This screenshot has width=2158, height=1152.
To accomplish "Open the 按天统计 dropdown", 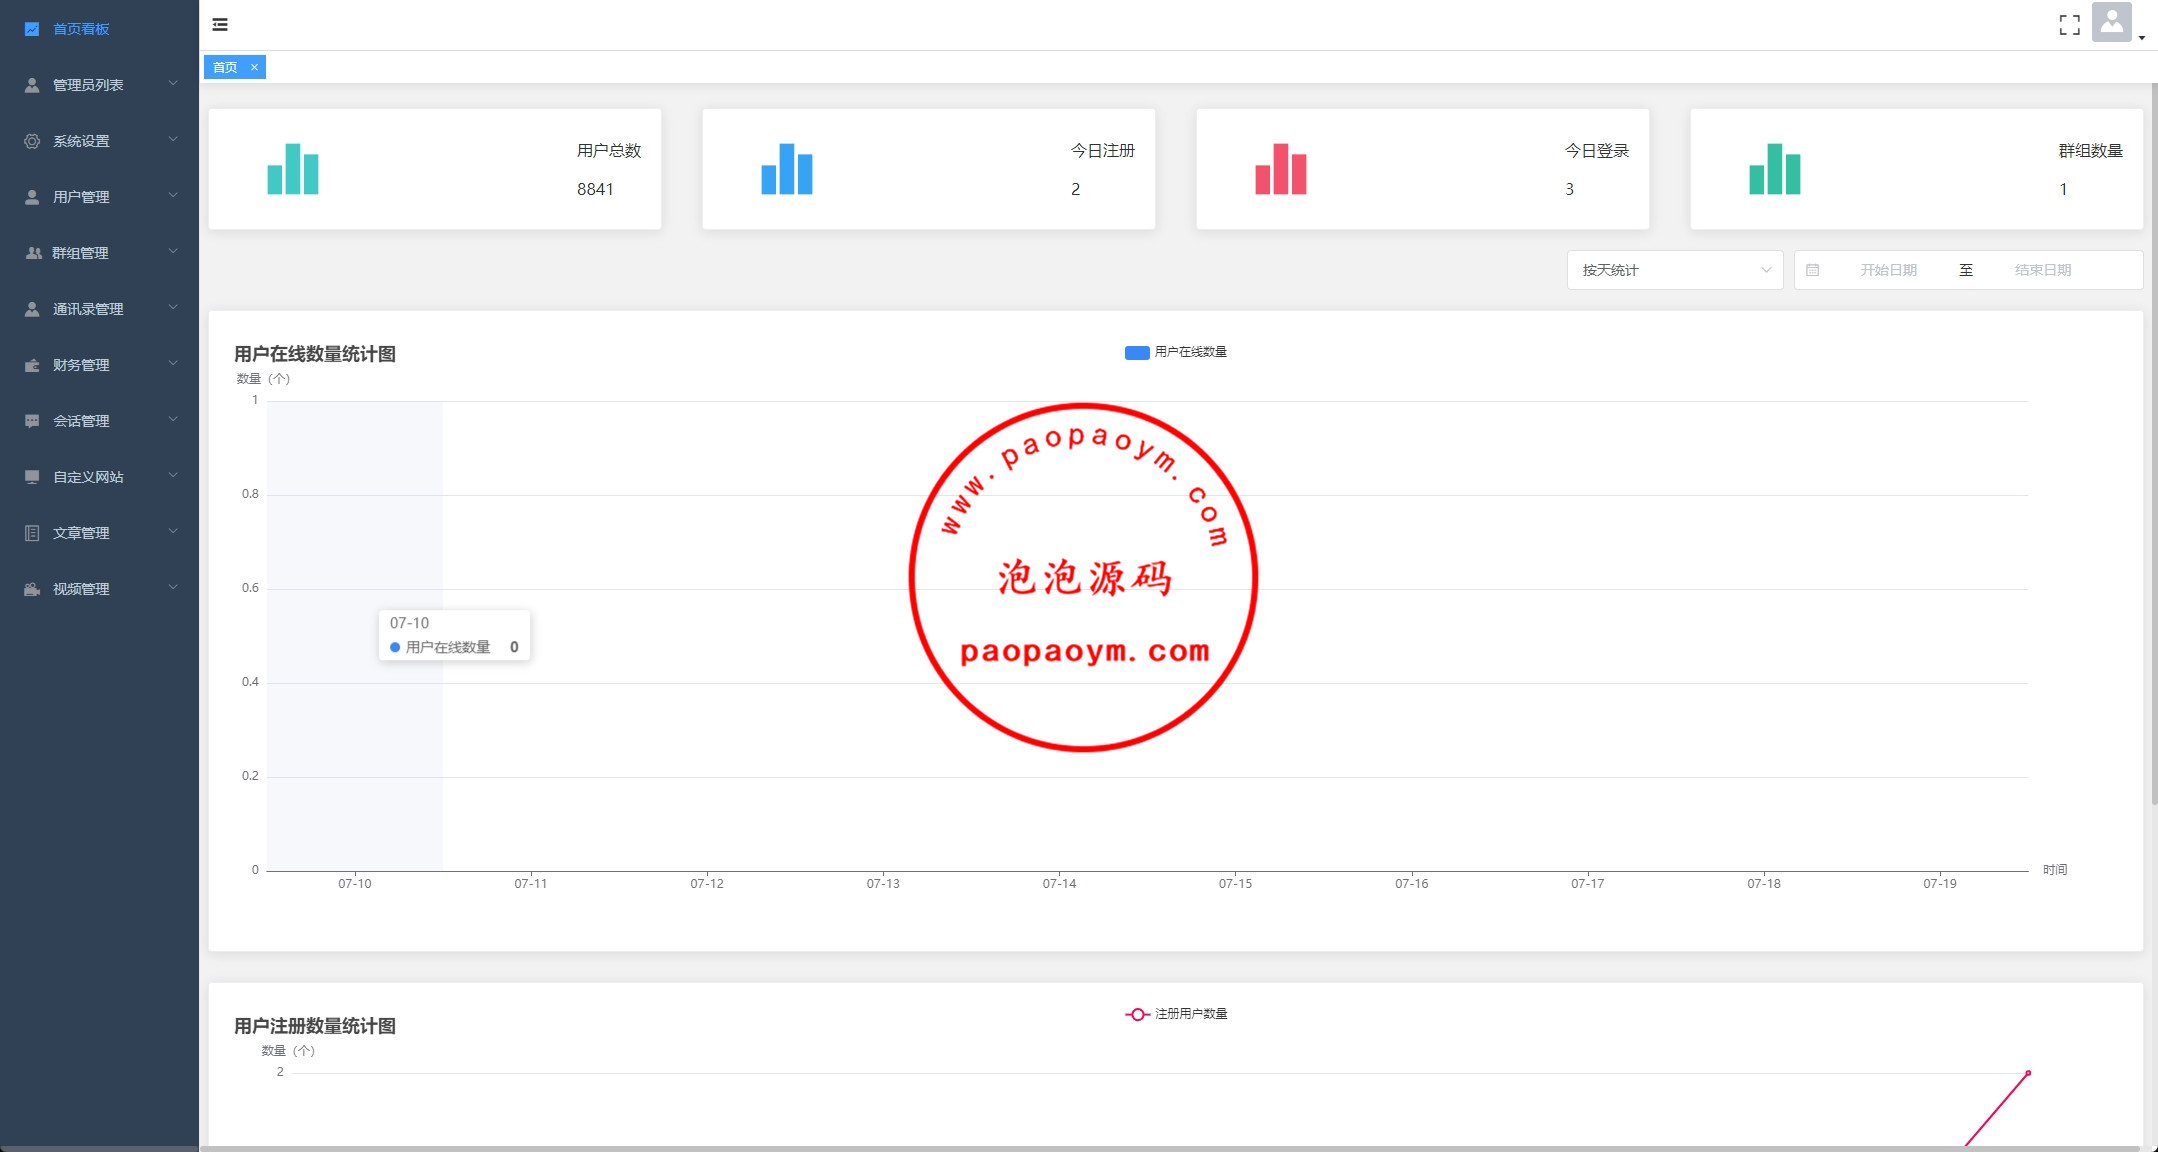I will point(1675,270).
